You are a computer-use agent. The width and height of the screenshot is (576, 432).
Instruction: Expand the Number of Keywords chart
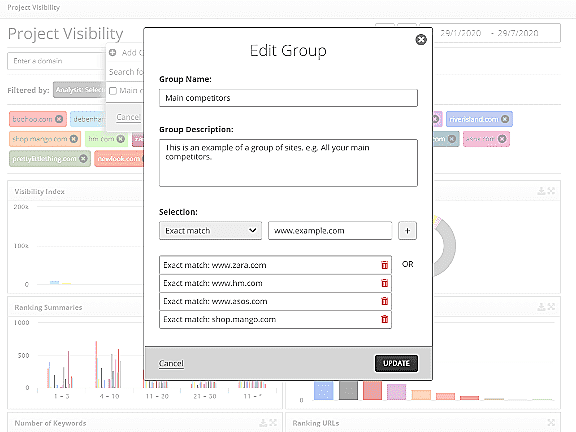(273, 423)
